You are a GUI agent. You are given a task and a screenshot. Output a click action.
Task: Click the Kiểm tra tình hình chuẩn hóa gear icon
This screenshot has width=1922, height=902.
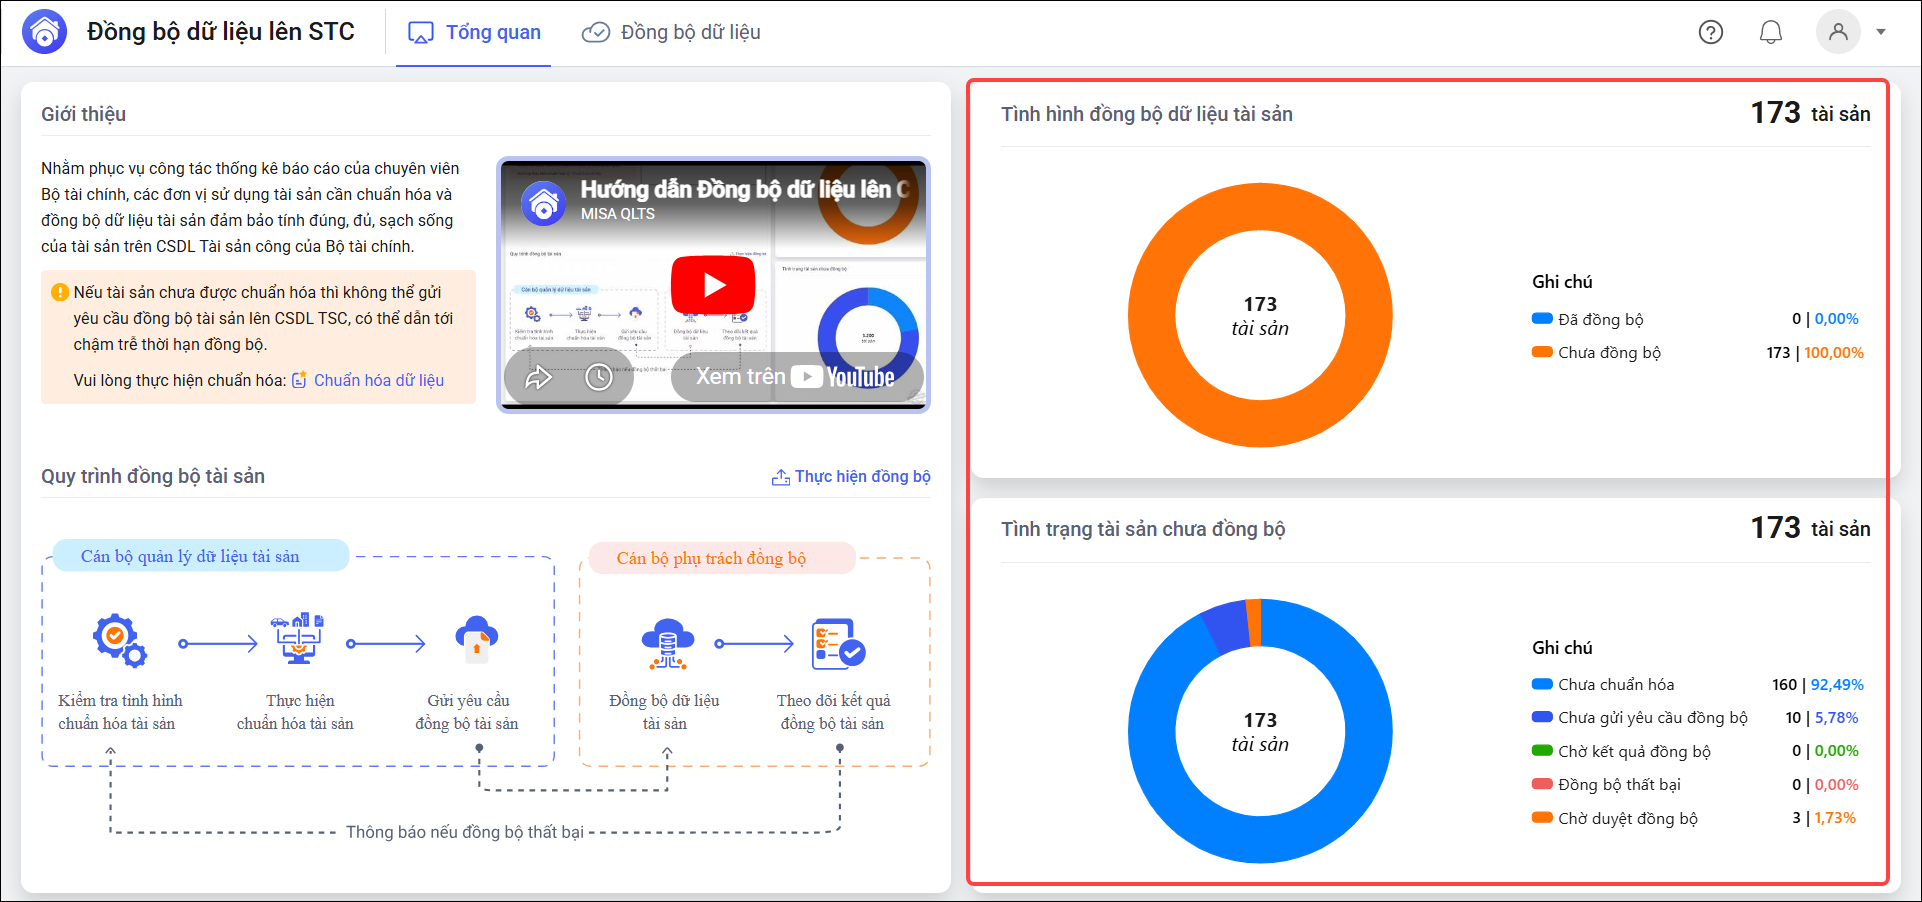point(120,640)
